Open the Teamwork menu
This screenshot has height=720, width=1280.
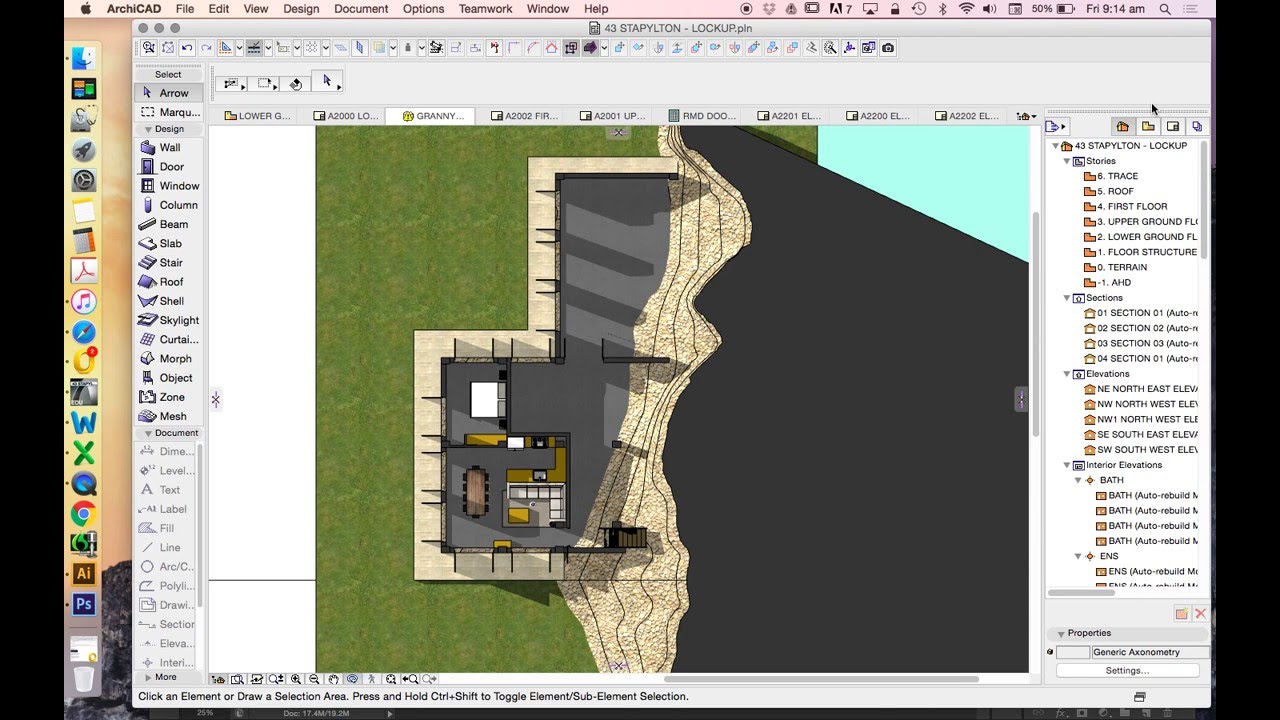point(484,9)
